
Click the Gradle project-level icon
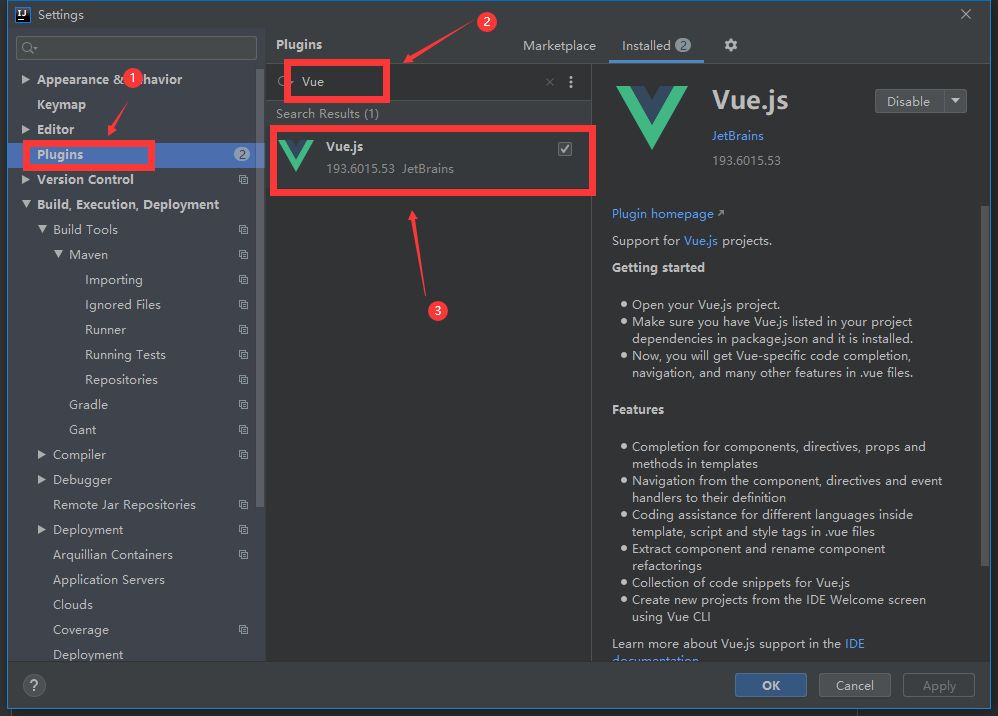pyautogui.click(x=243, y=405)
